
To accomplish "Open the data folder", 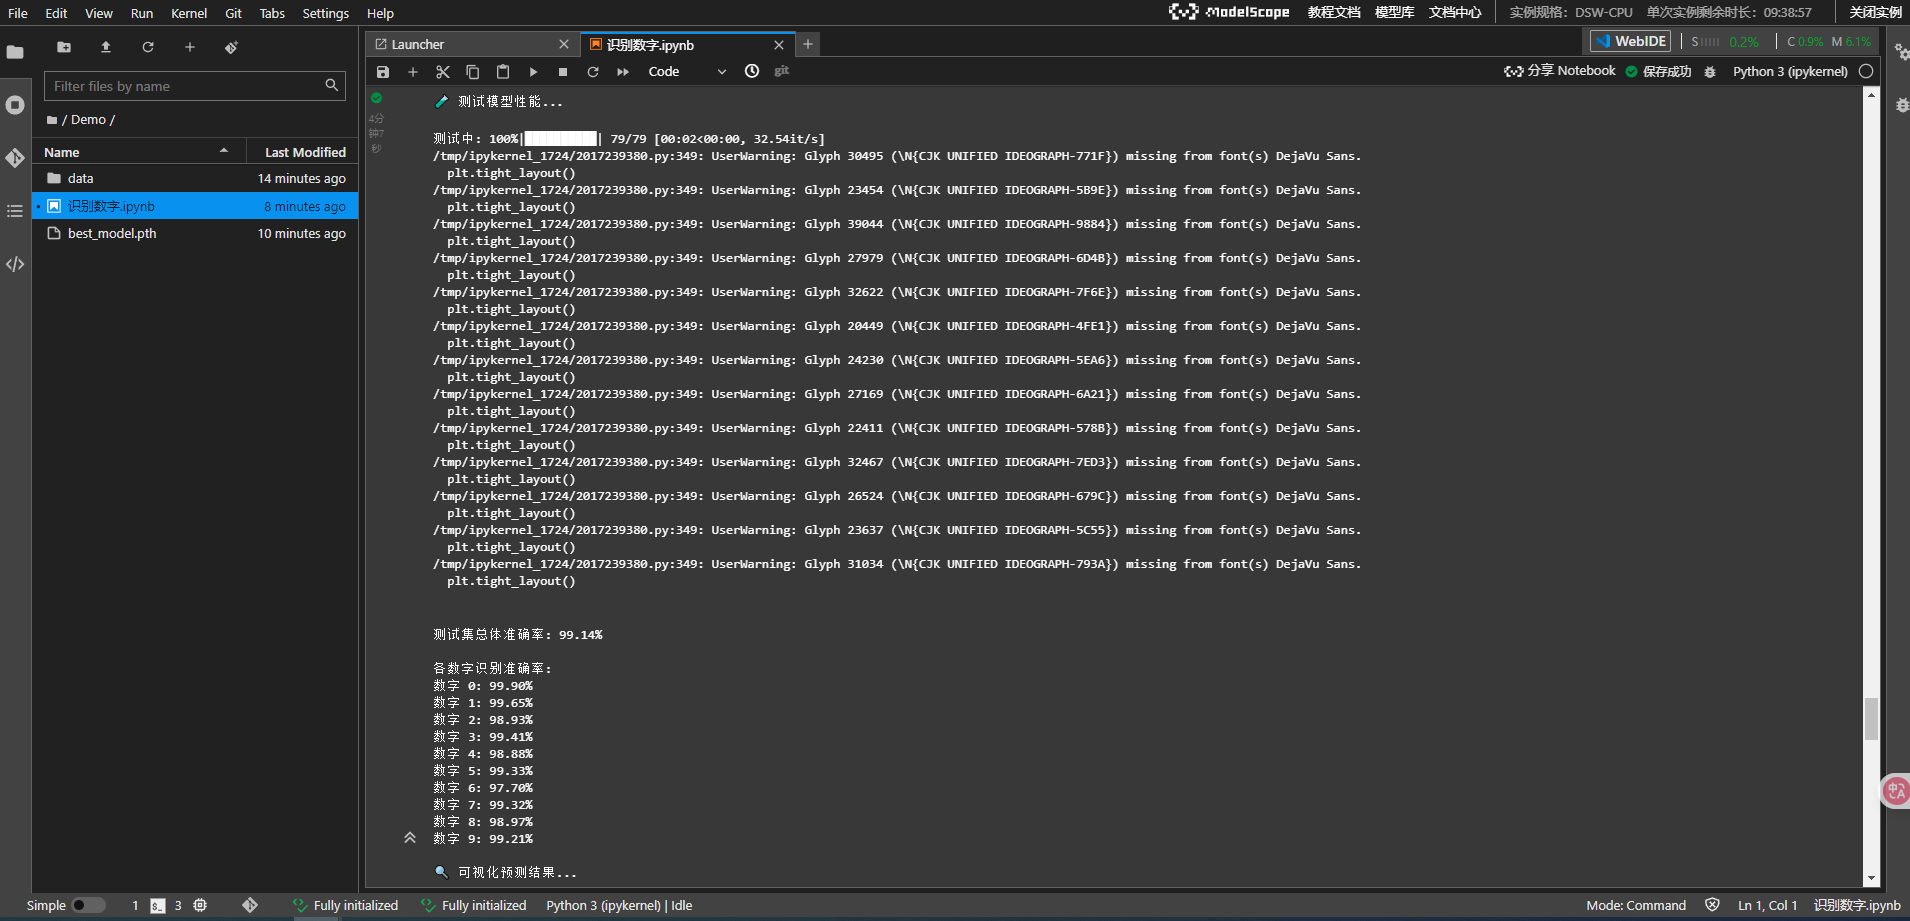I will [x=195, y=178].
